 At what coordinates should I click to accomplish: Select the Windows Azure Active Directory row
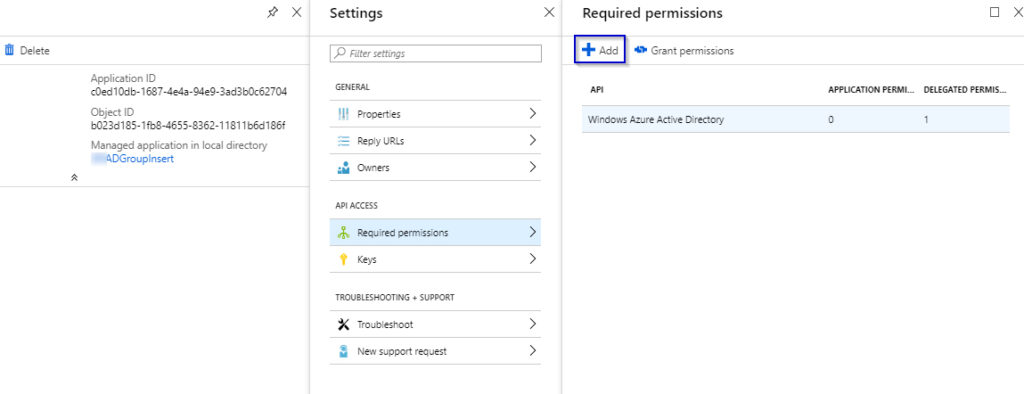tap(795, 120)
